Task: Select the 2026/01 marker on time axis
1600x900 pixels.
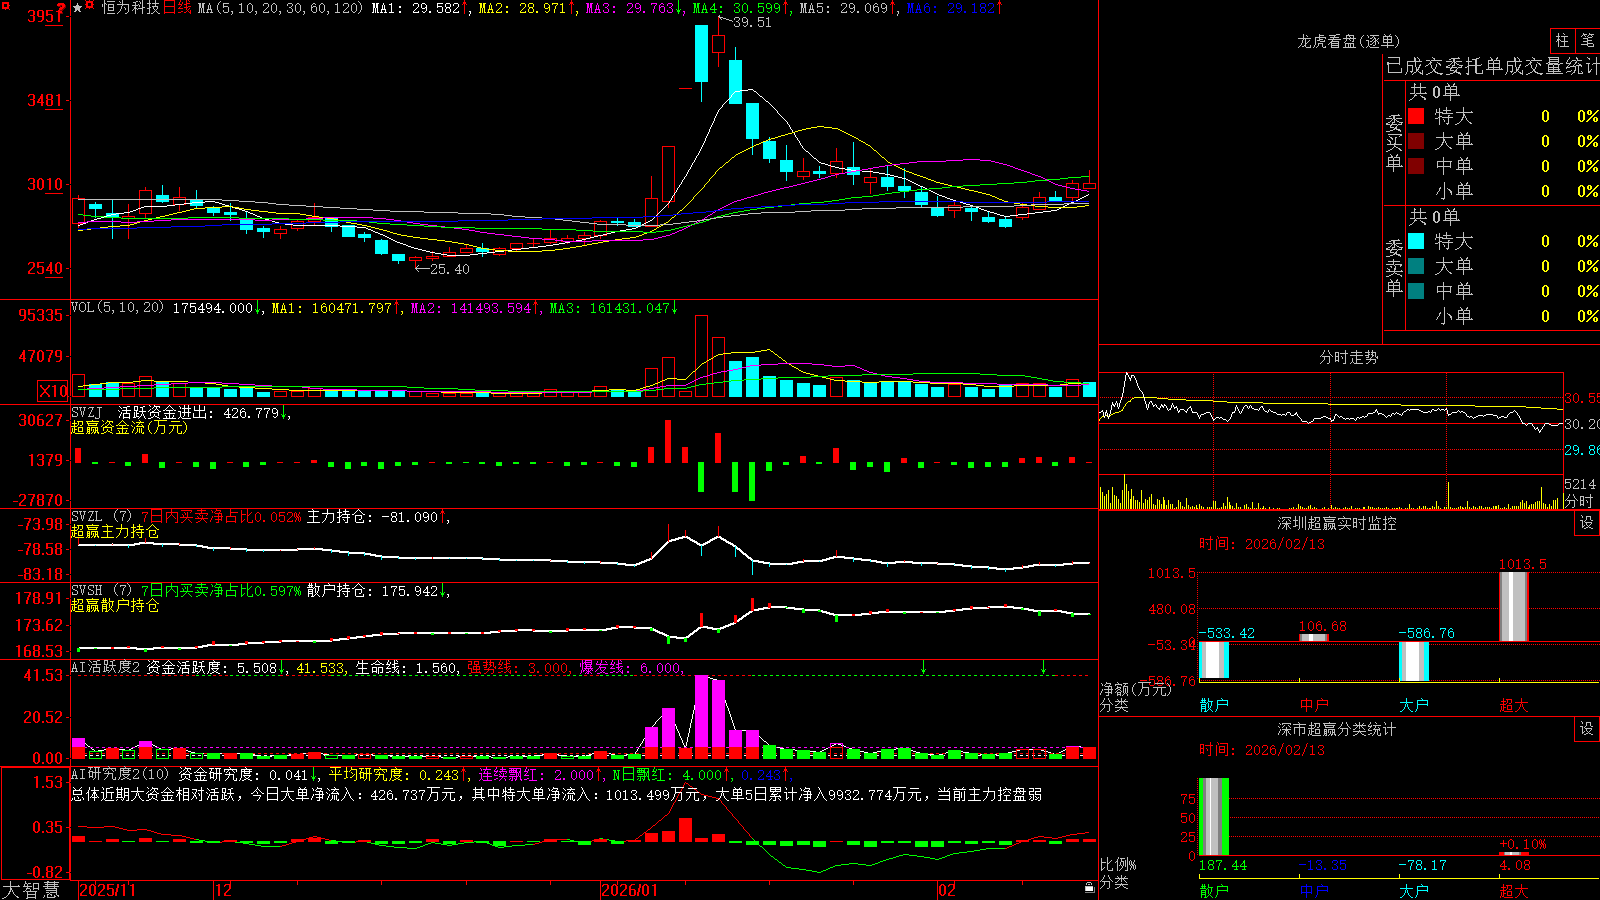Action: coord(629,890)
